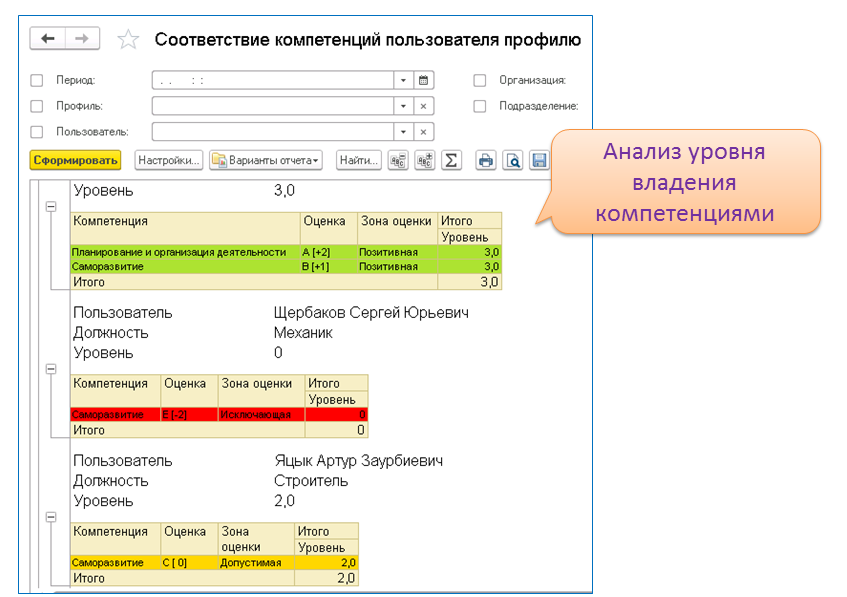Click the forward navigation arrow
Screen dimensions: 847x597
coord(81,39)
